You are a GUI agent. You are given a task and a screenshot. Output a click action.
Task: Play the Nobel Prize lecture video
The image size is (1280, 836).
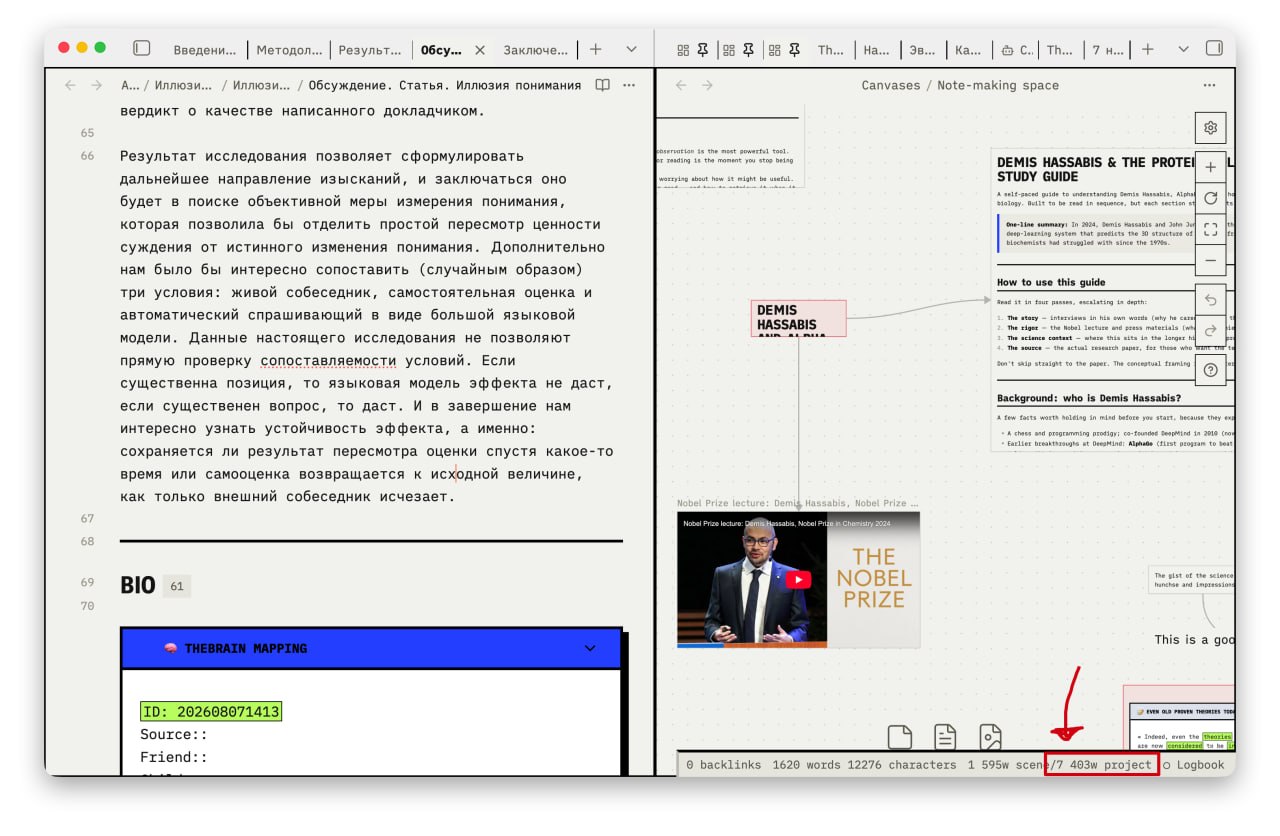798,579
